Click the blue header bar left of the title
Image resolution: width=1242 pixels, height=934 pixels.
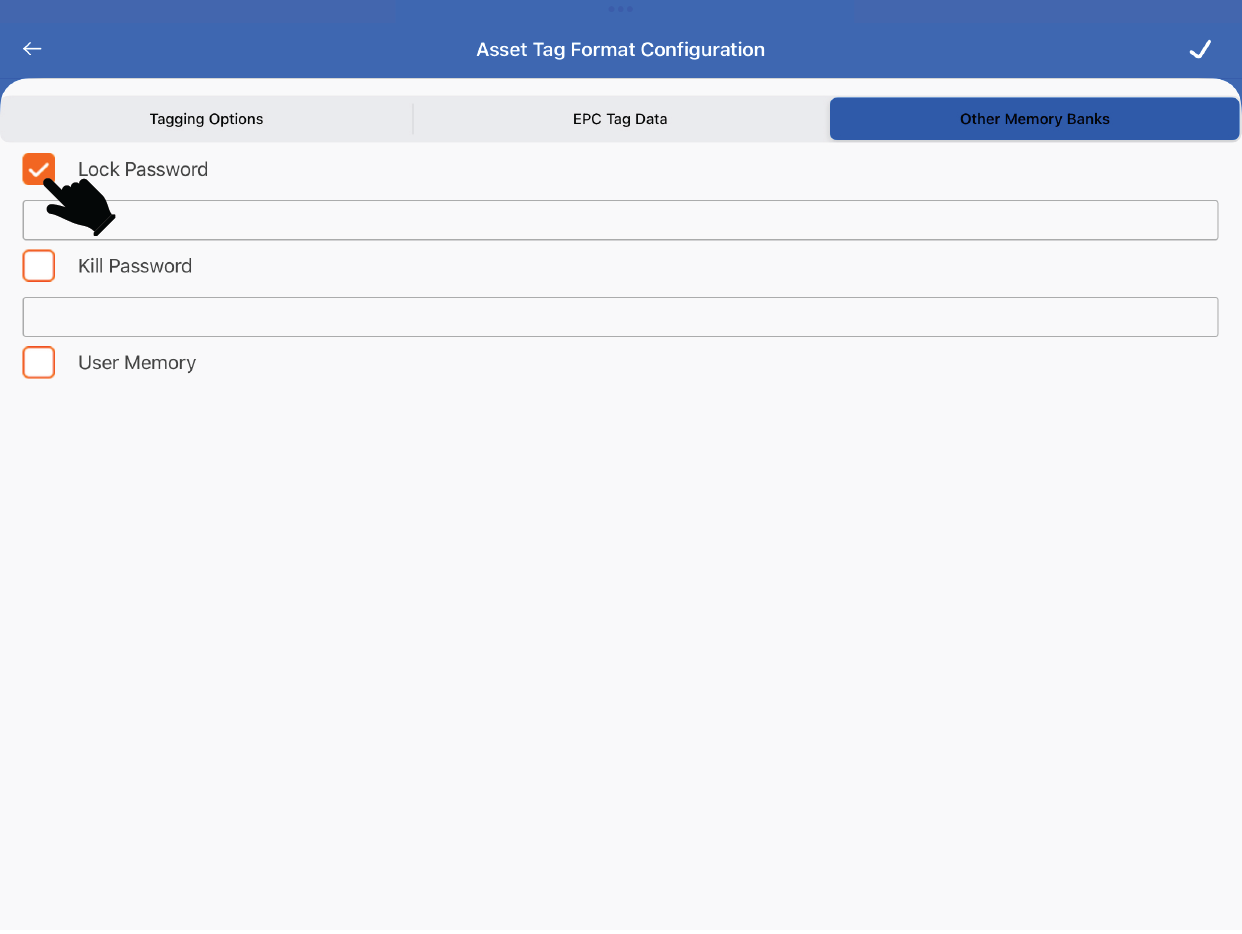coord(250,49)
